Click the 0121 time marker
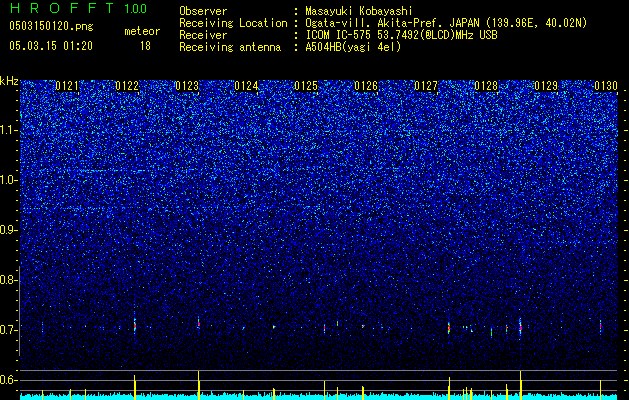Viewport: 629px width, 400px height. [67, 86]
